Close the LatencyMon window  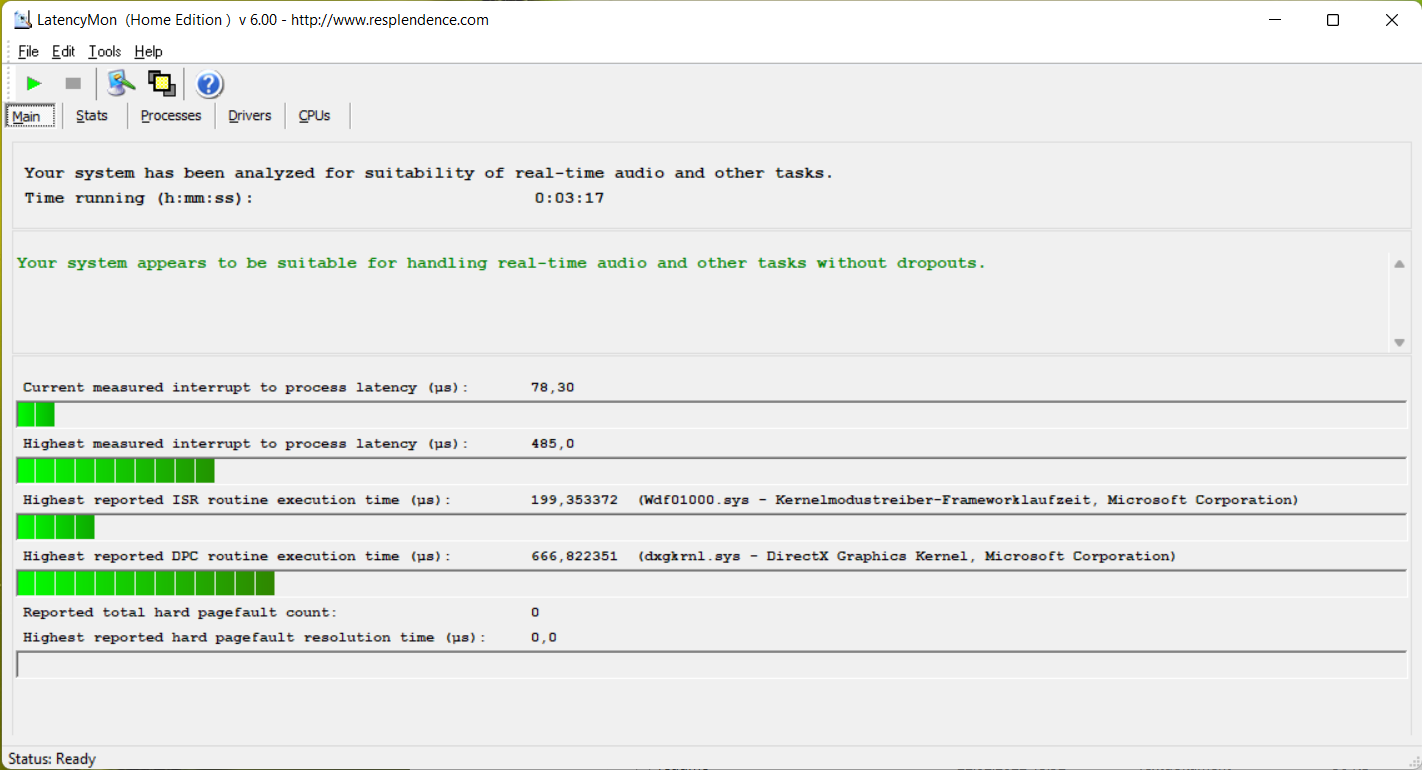1392,20
